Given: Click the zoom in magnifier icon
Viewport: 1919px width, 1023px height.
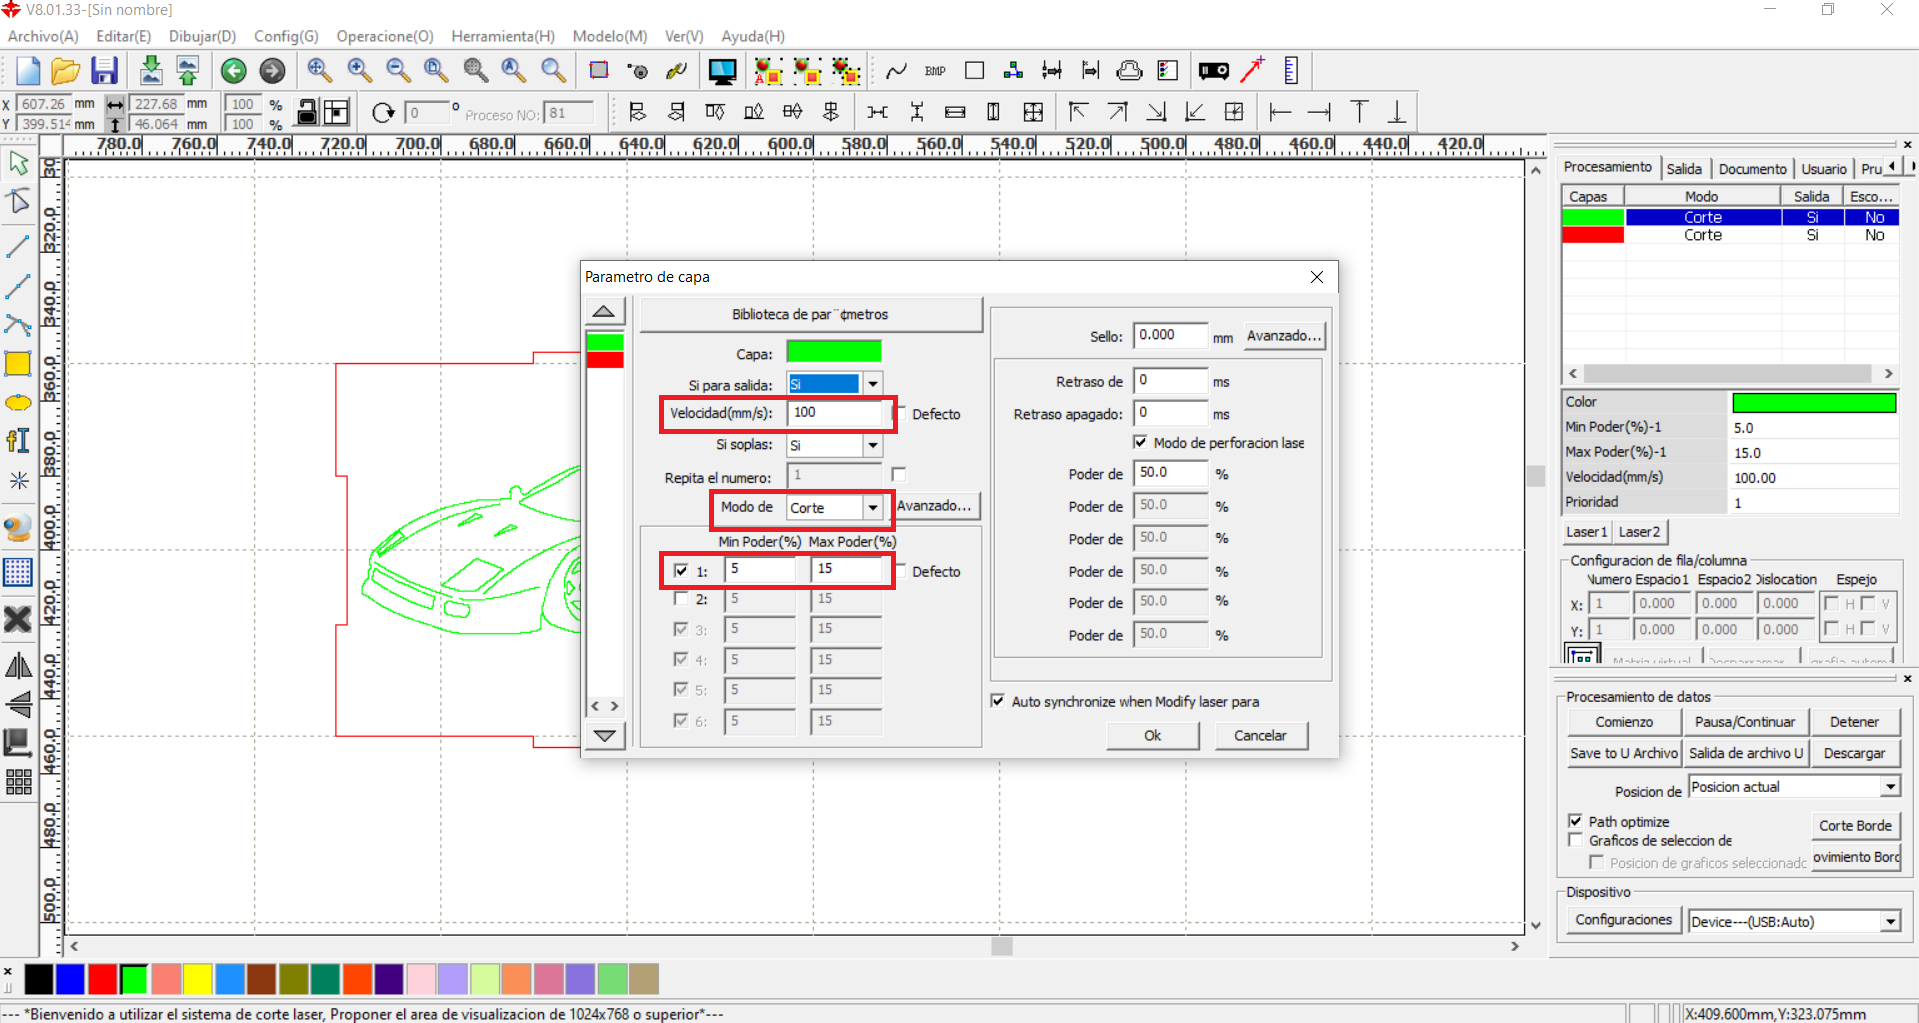Looking at the screenshot, I should click(359, 70).
